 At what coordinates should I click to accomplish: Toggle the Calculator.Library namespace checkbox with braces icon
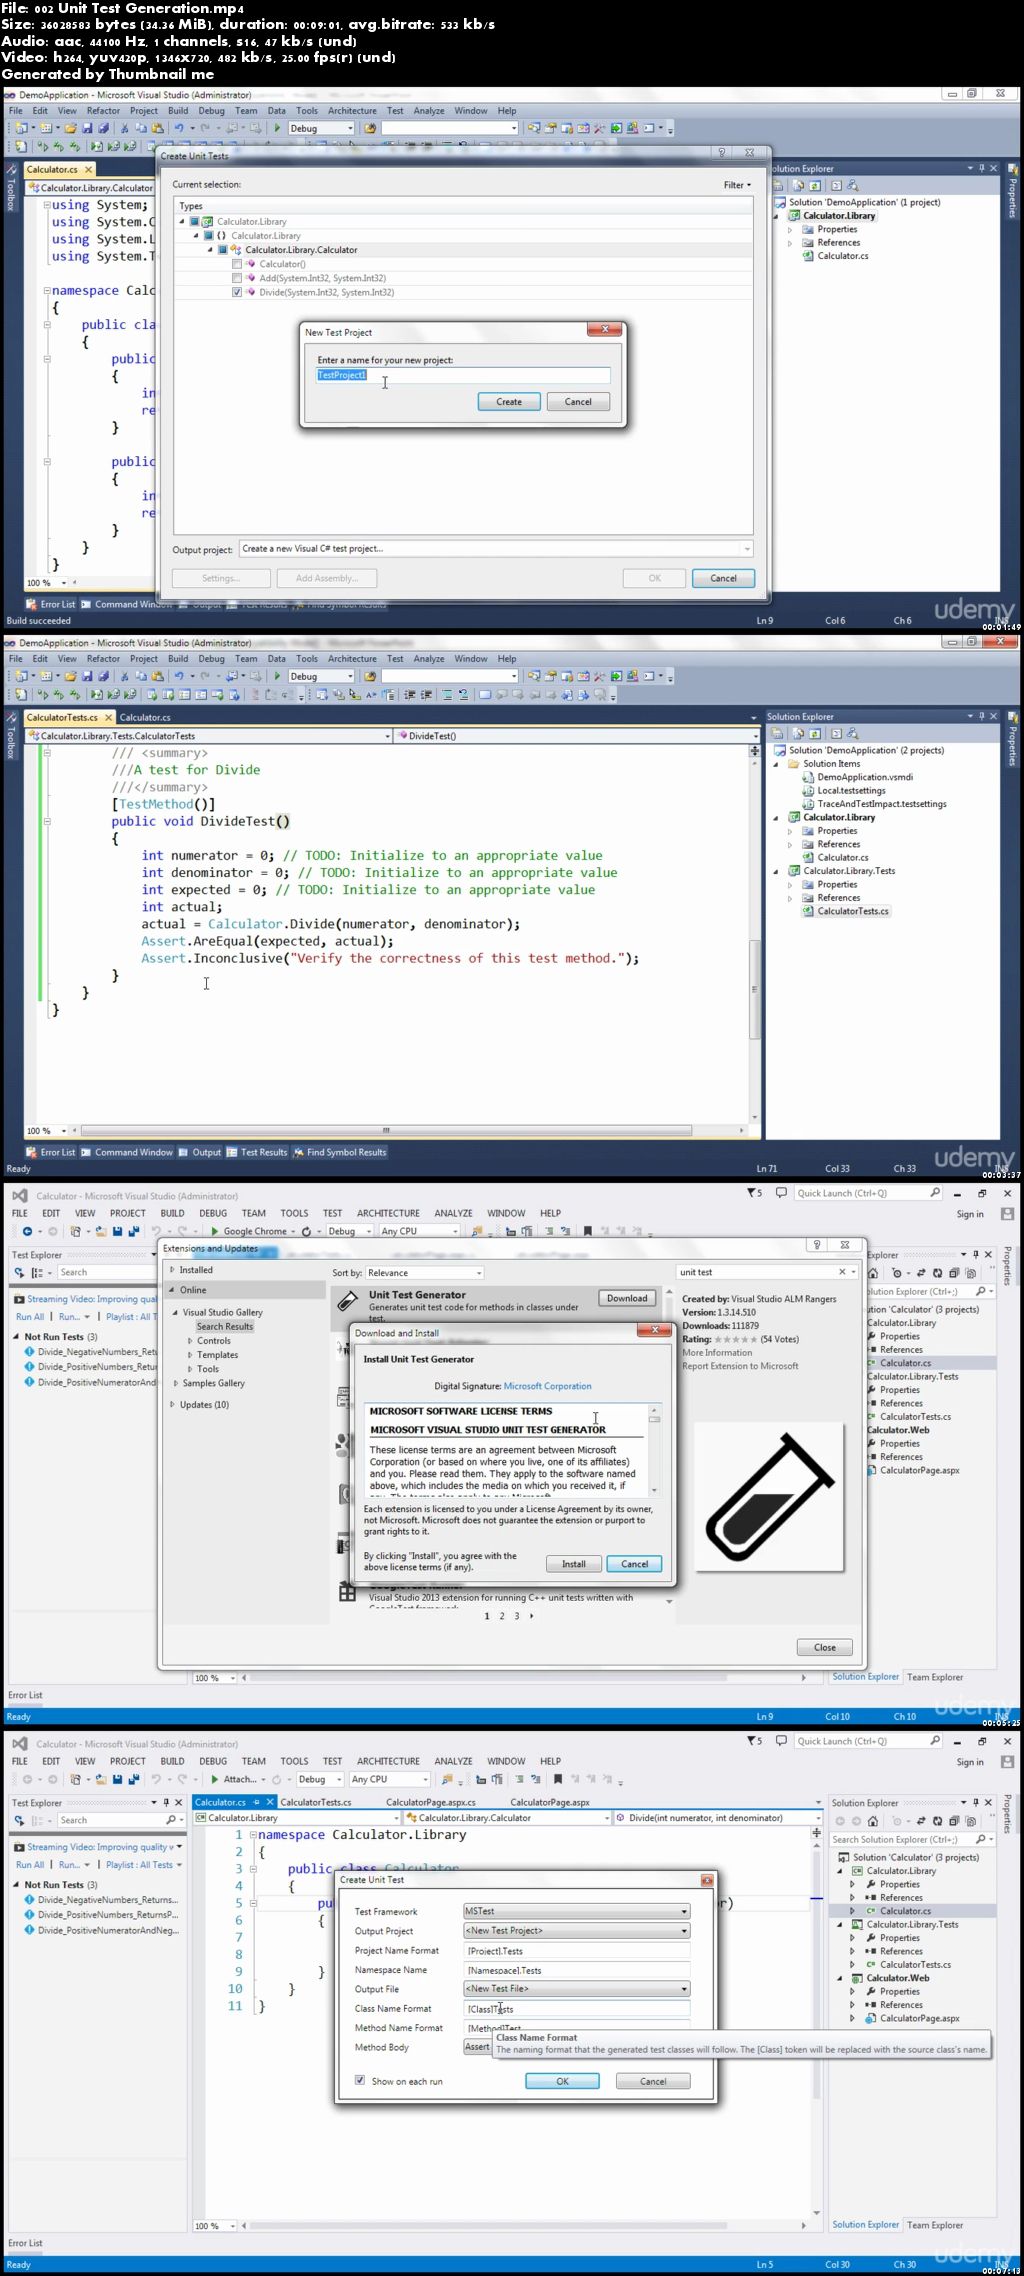click(x=209, y=236)
